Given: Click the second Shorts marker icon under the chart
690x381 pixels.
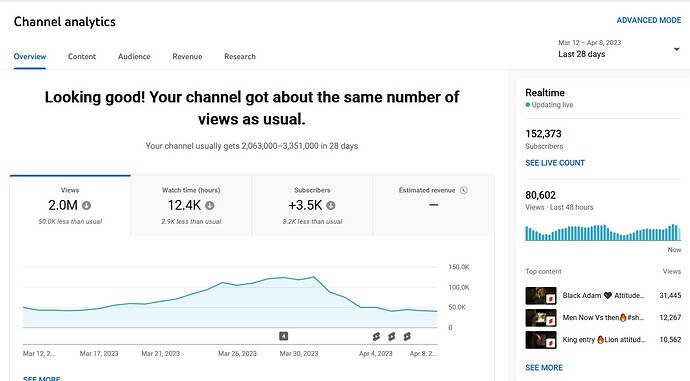Looking at the screenshot, I should click(391, 337).
